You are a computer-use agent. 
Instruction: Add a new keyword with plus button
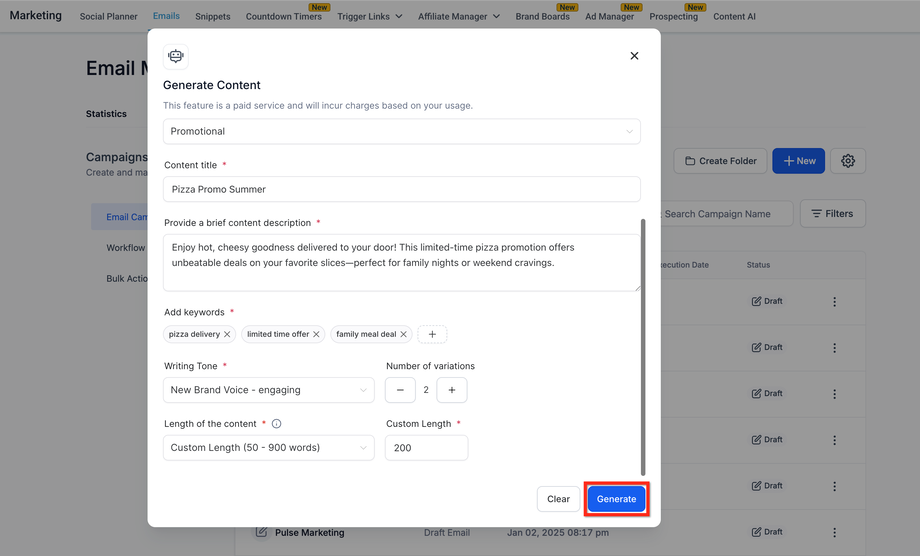pyautogui.click(x=432, y=334)
